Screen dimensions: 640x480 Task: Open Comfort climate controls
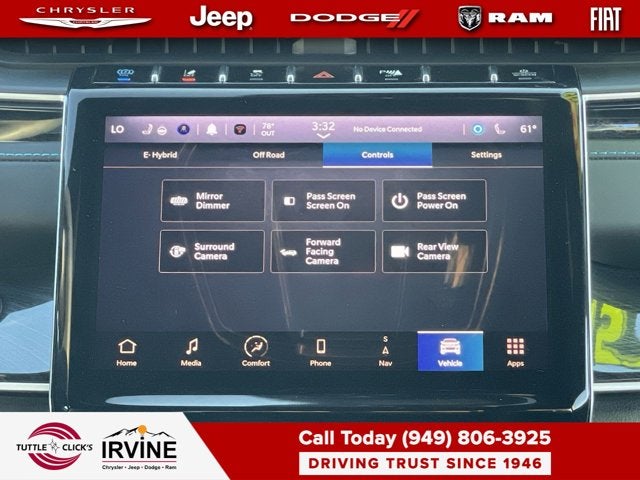click(256, 351)
